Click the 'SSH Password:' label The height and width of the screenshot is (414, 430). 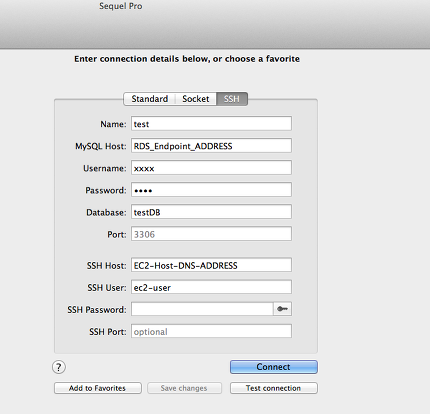tap(97, 310)
